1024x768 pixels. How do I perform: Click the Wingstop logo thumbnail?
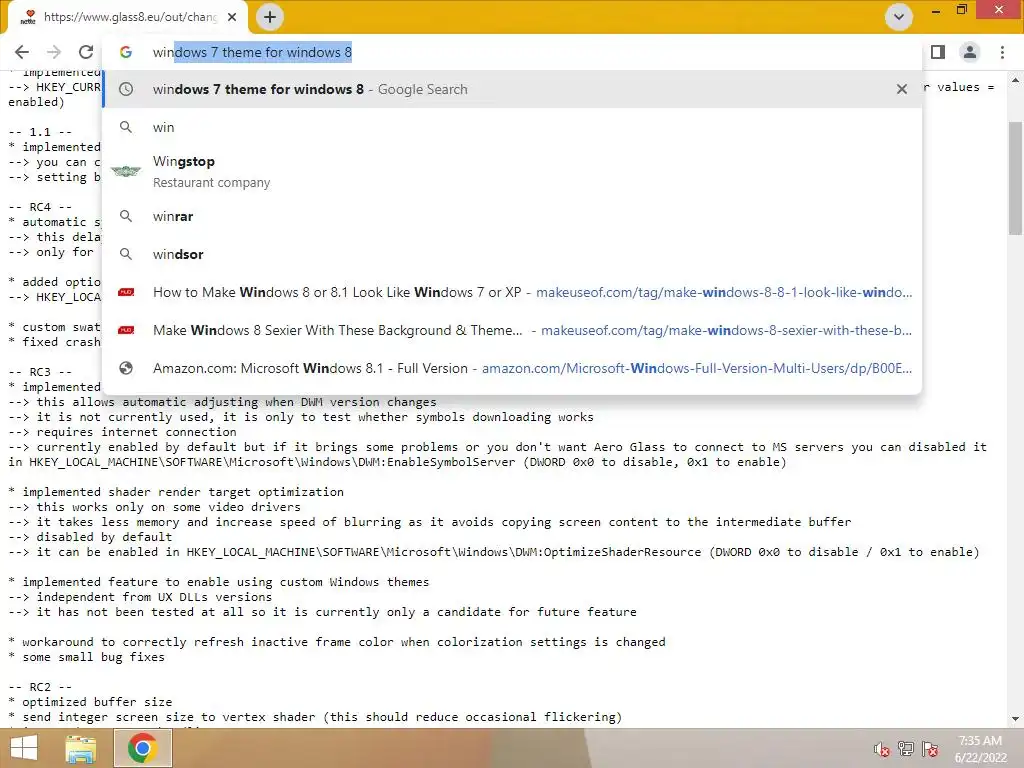click(x=126, y=171)
